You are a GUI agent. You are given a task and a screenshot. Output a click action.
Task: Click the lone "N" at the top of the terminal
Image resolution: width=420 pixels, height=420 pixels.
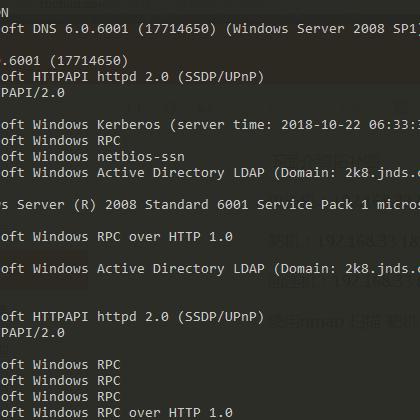click(4, 13)
